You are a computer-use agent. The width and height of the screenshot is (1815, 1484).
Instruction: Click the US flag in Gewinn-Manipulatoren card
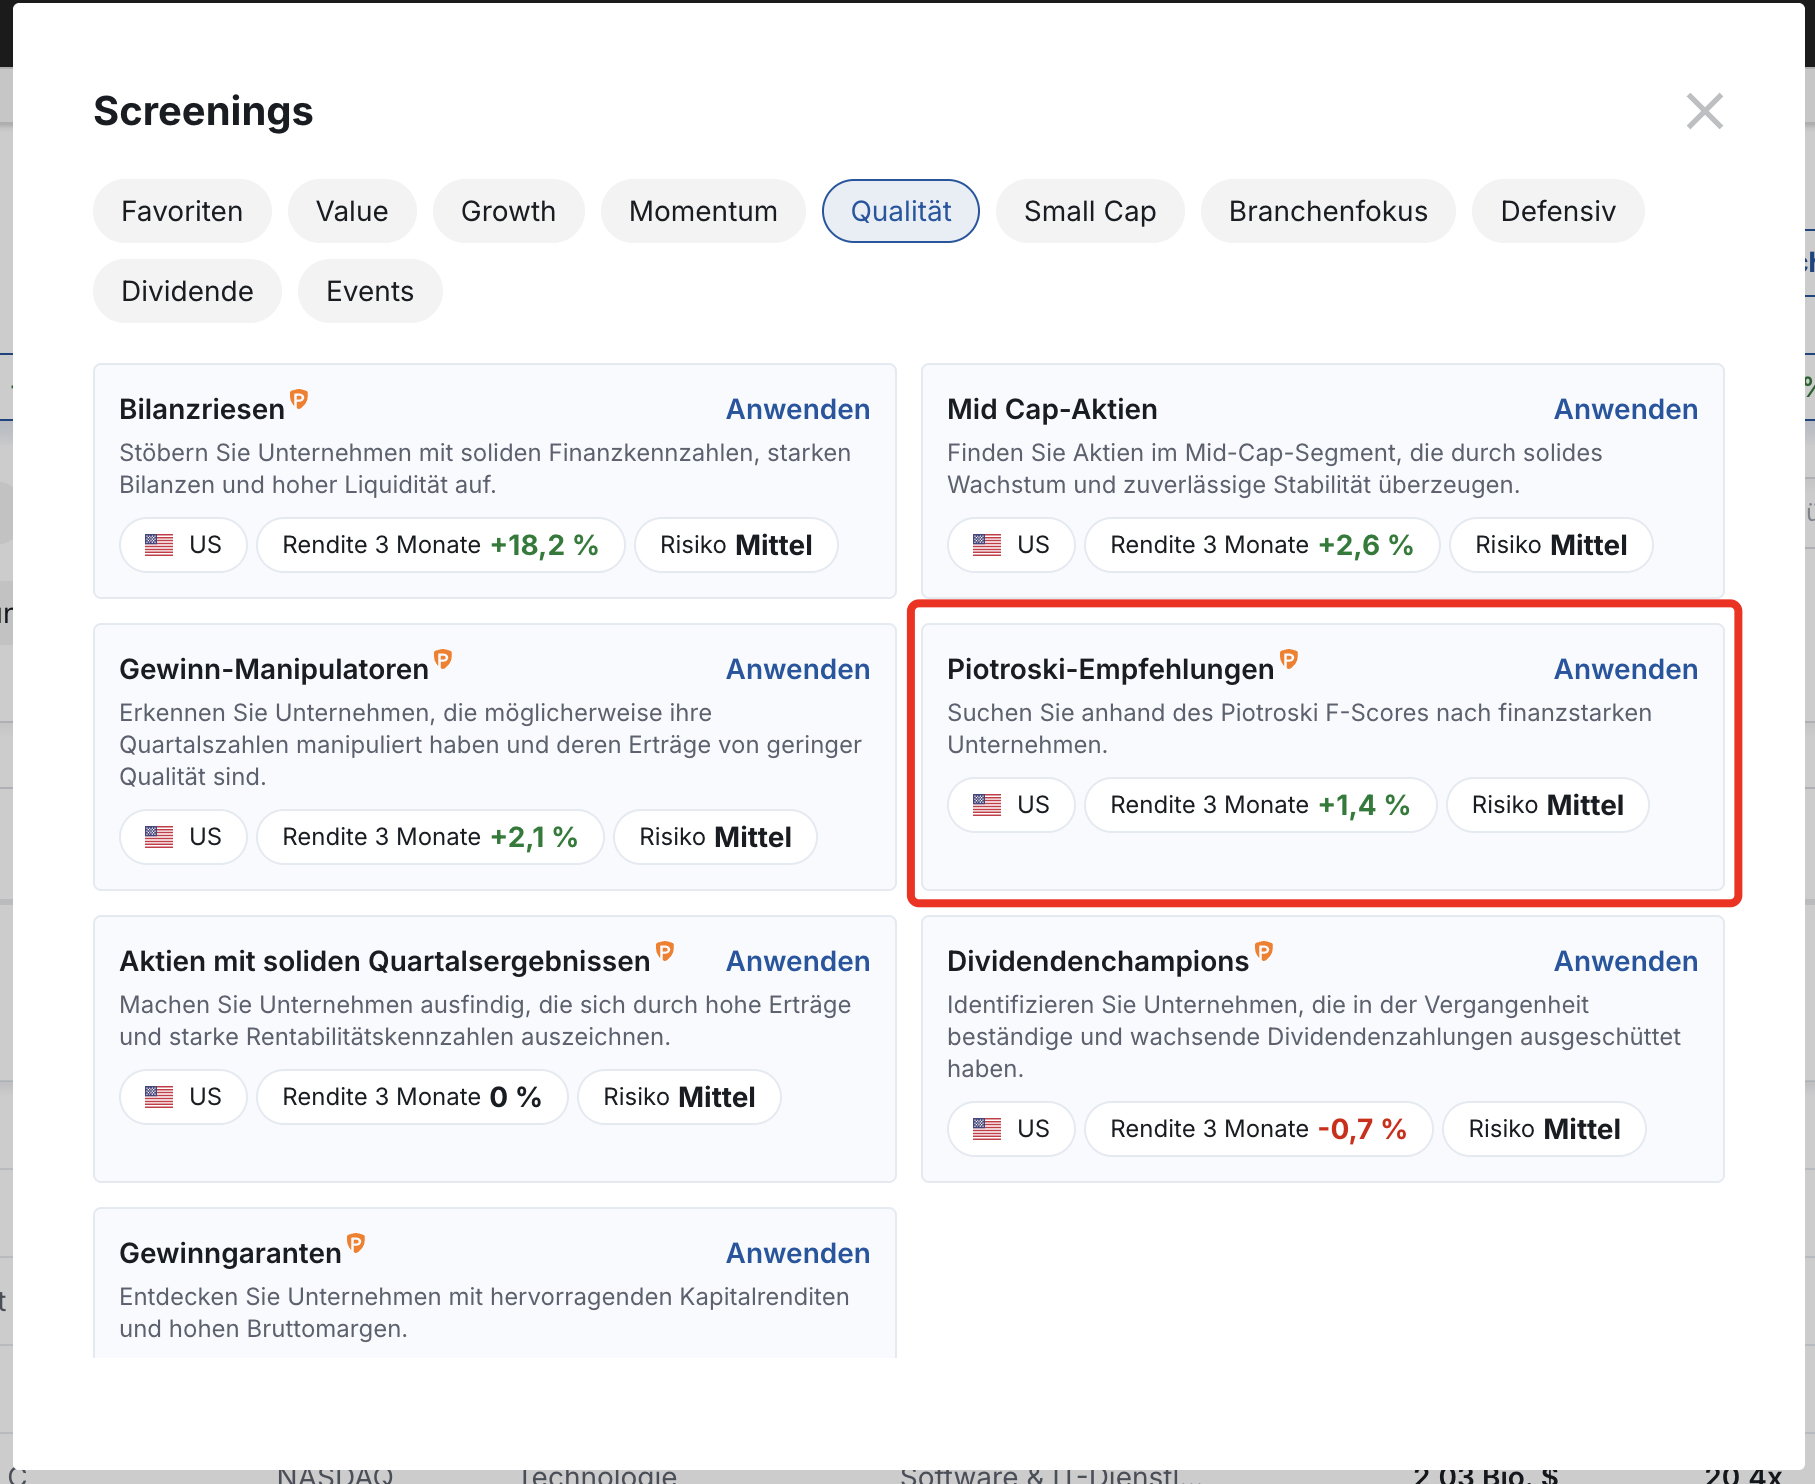(159, 837)
